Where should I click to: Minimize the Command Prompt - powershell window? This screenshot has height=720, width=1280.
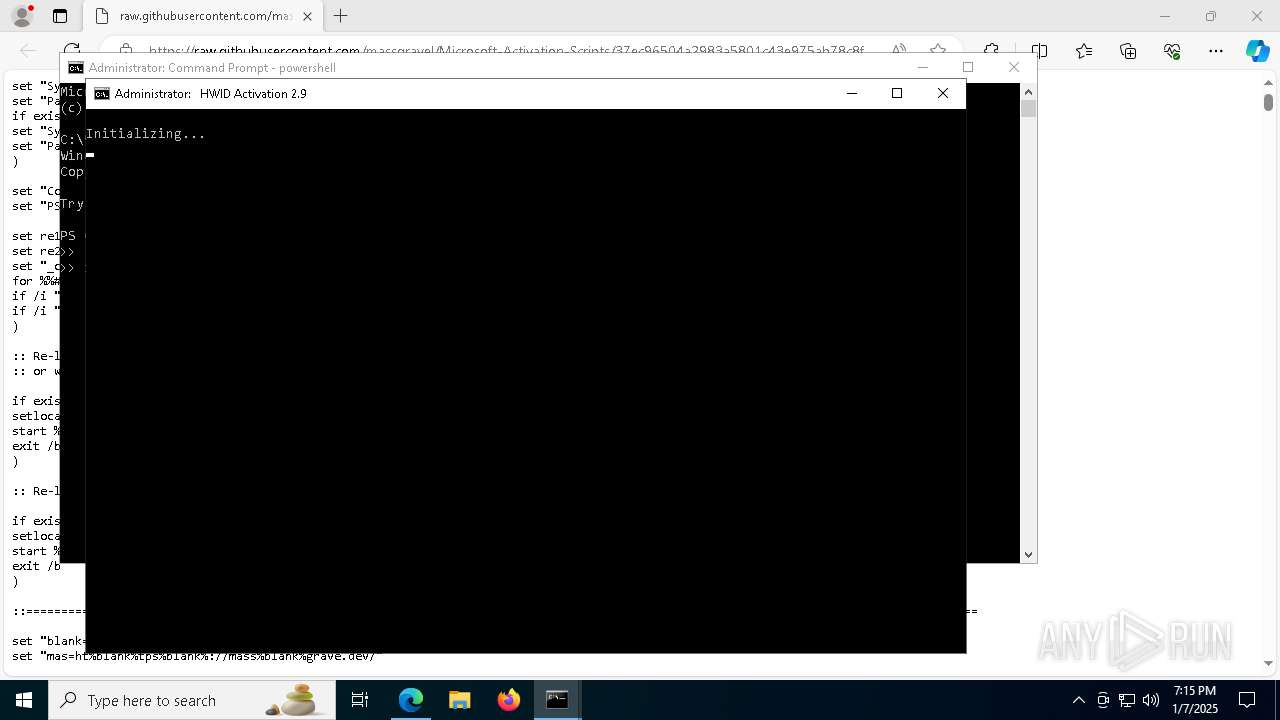coord(922,67)
